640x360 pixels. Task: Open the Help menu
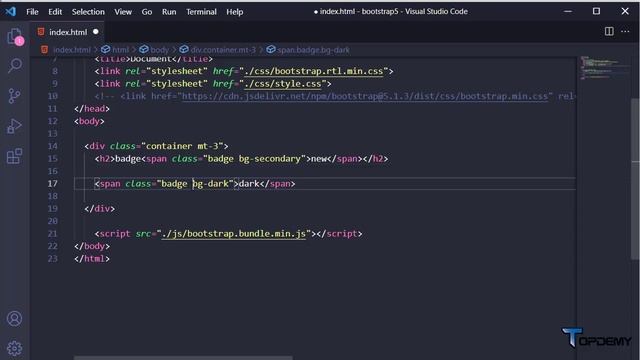tap(235, 12)
